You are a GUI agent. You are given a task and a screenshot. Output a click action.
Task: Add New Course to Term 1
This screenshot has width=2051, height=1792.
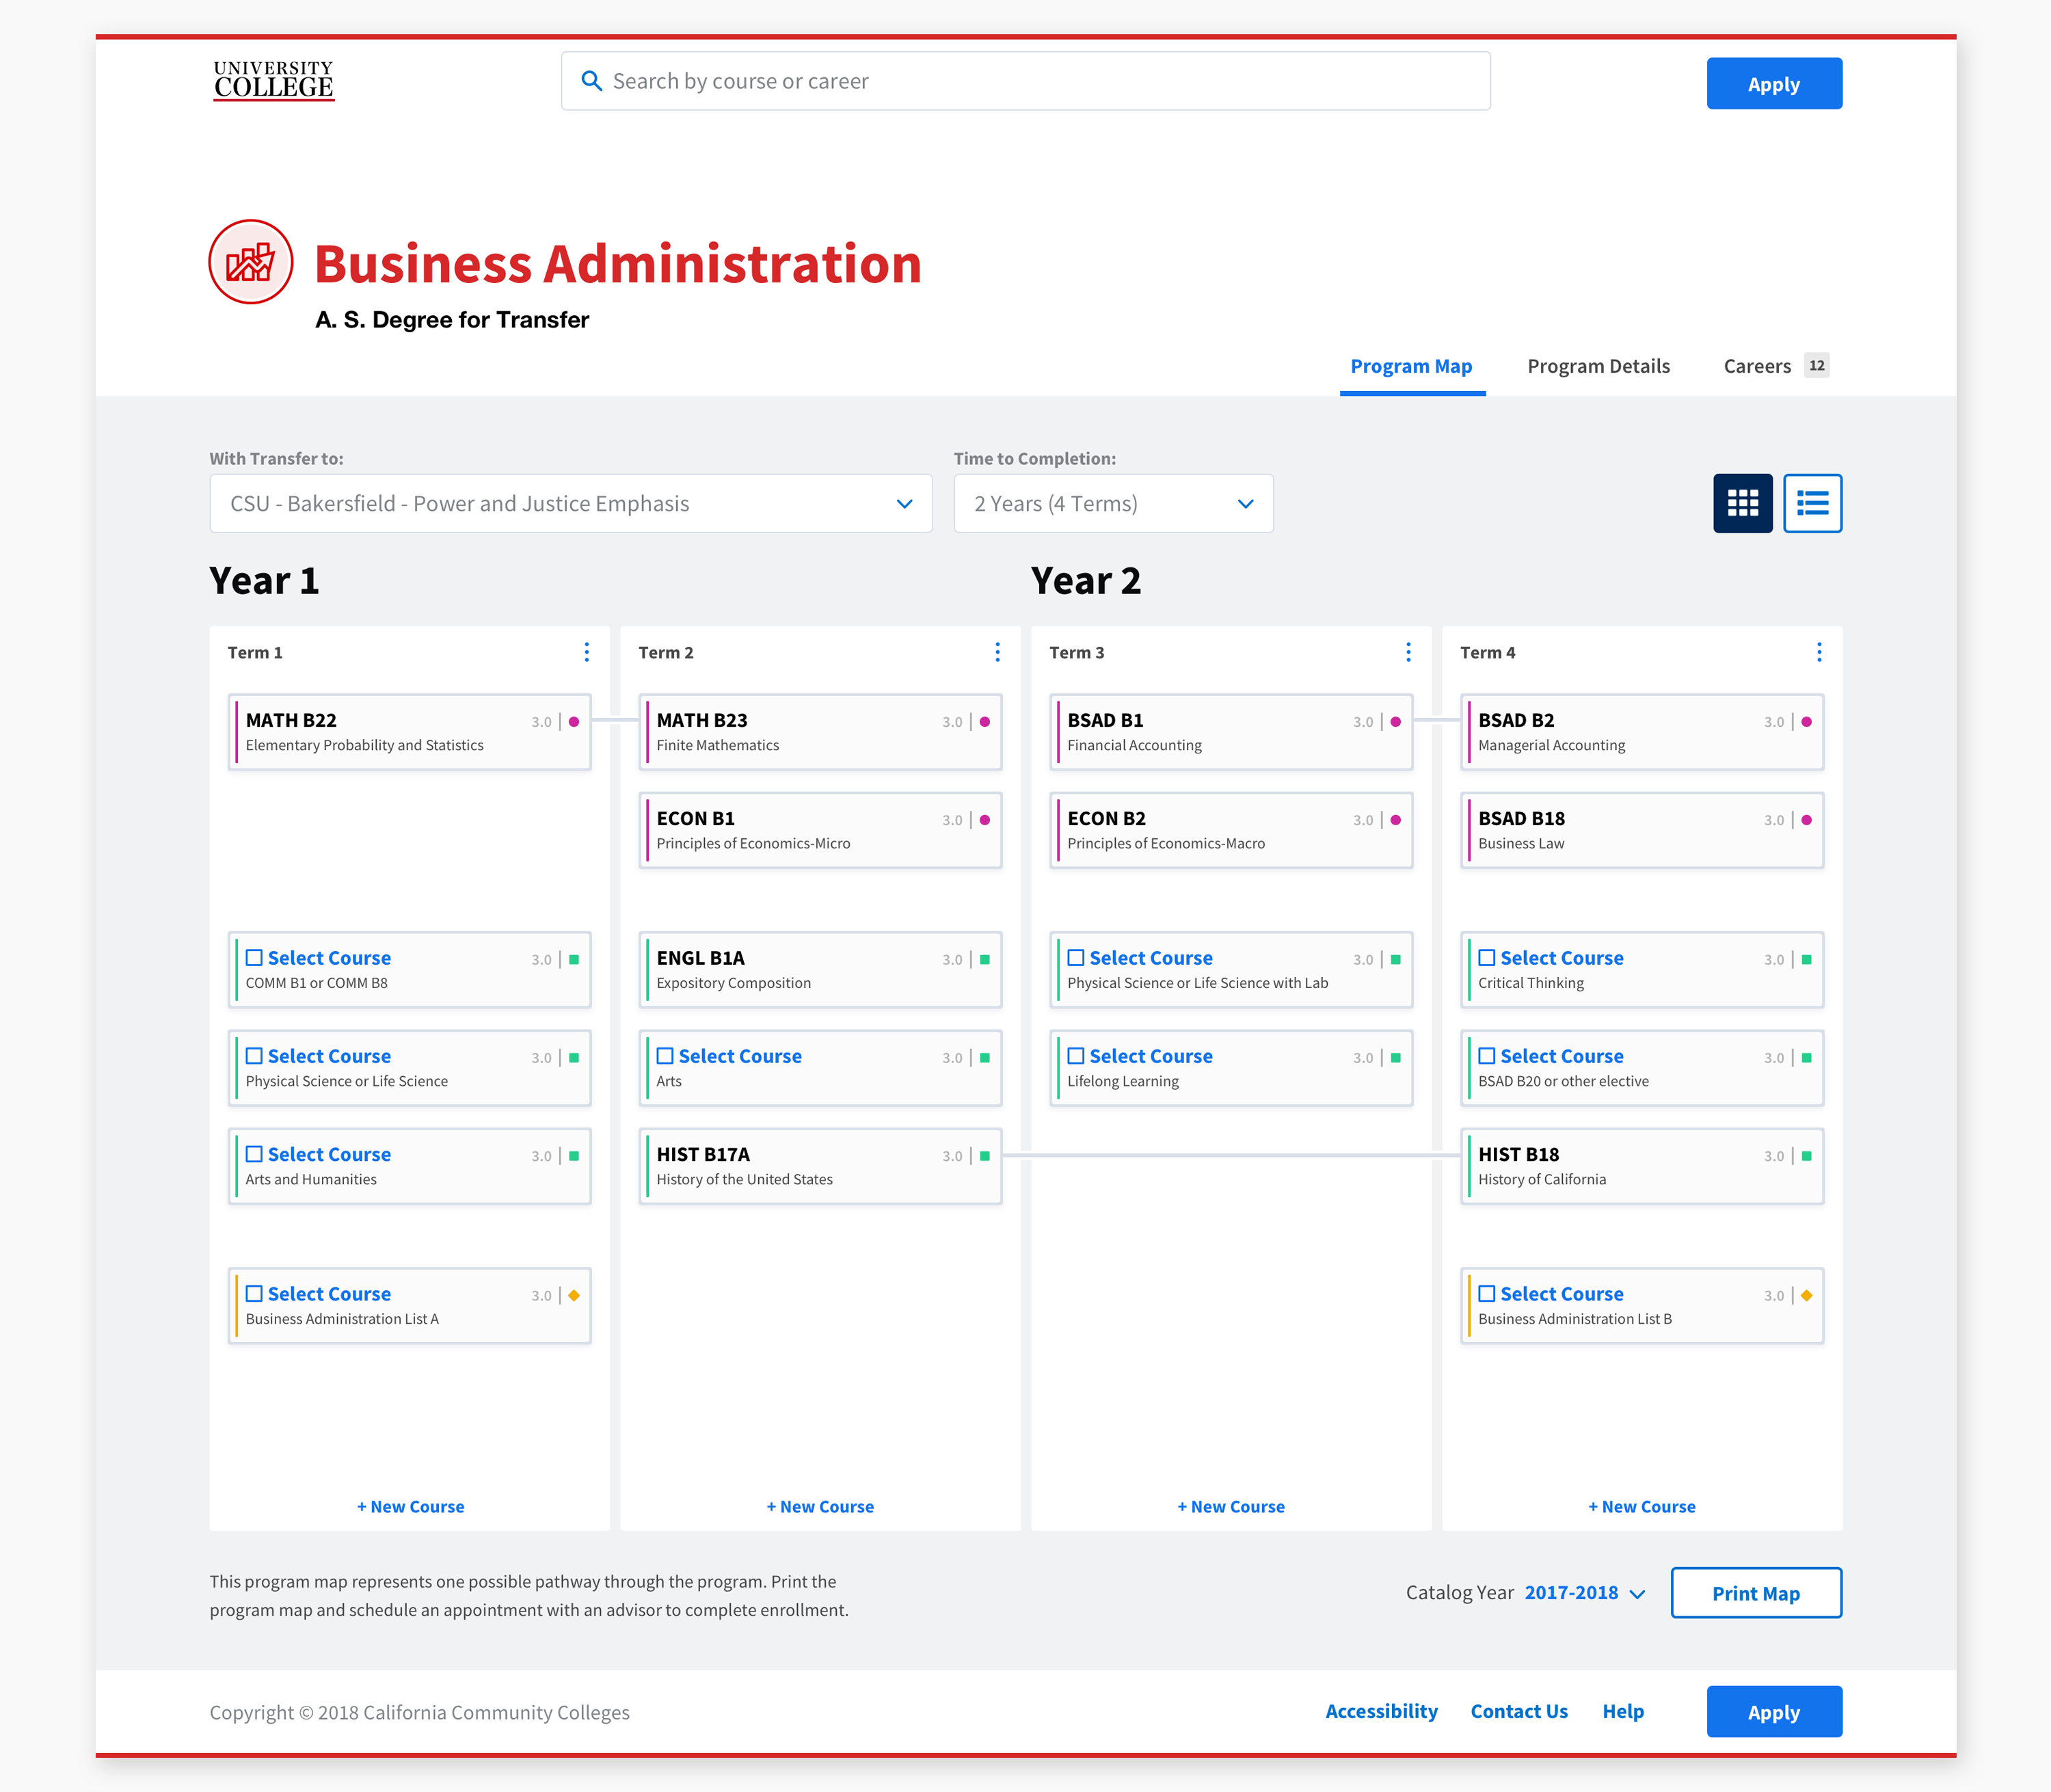[410, 1507]
